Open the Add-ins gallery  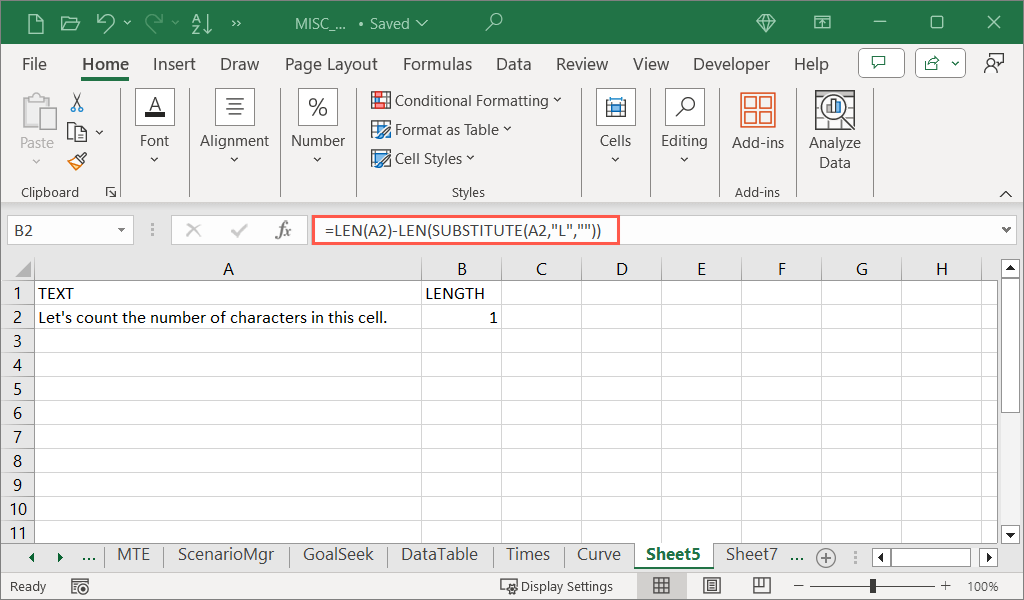tap(757, 120)
